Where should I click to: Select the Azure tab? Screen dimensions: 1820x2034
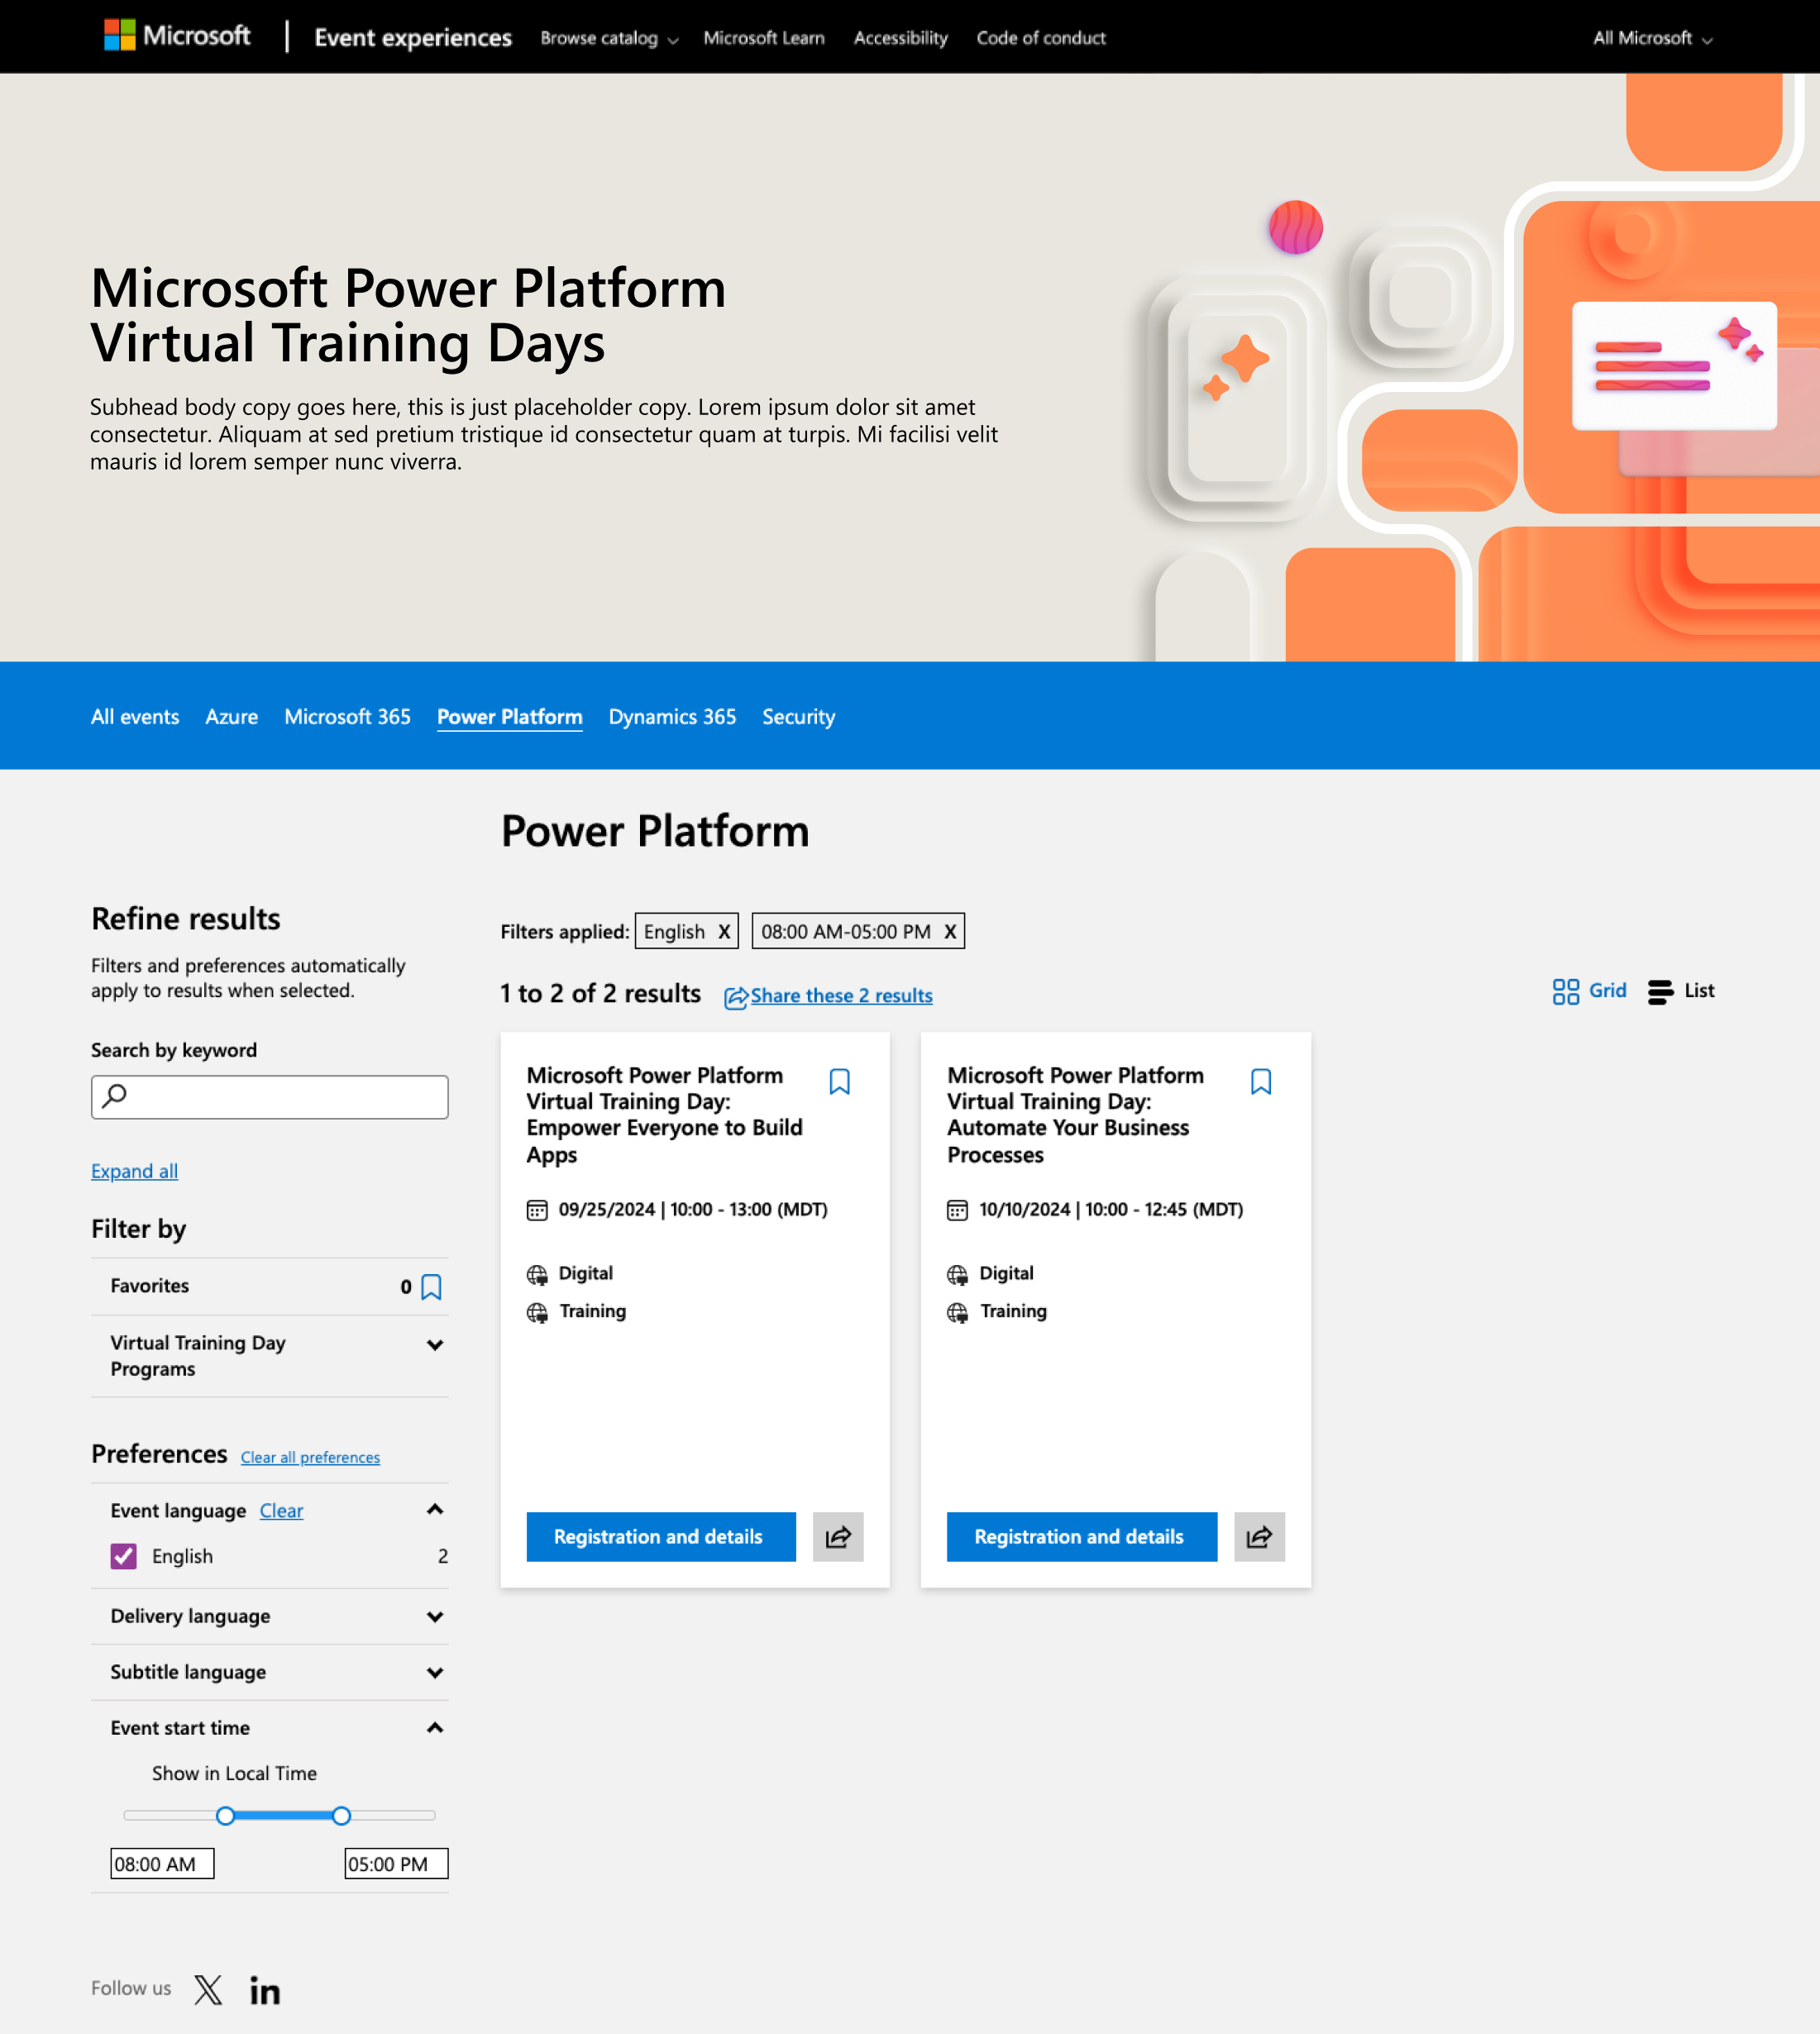(x=231, y=716)
